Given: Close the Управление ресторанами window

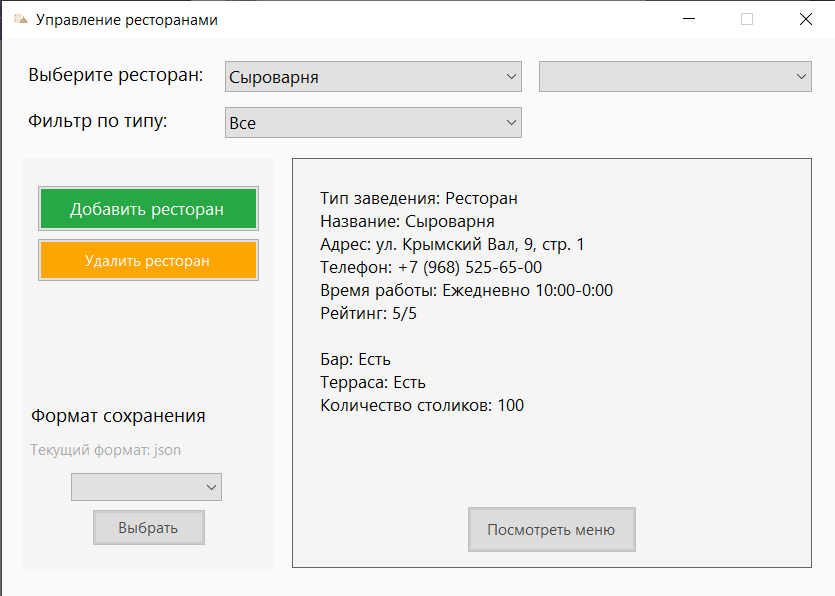Looking at the screenshot, I should click(806, 19).
